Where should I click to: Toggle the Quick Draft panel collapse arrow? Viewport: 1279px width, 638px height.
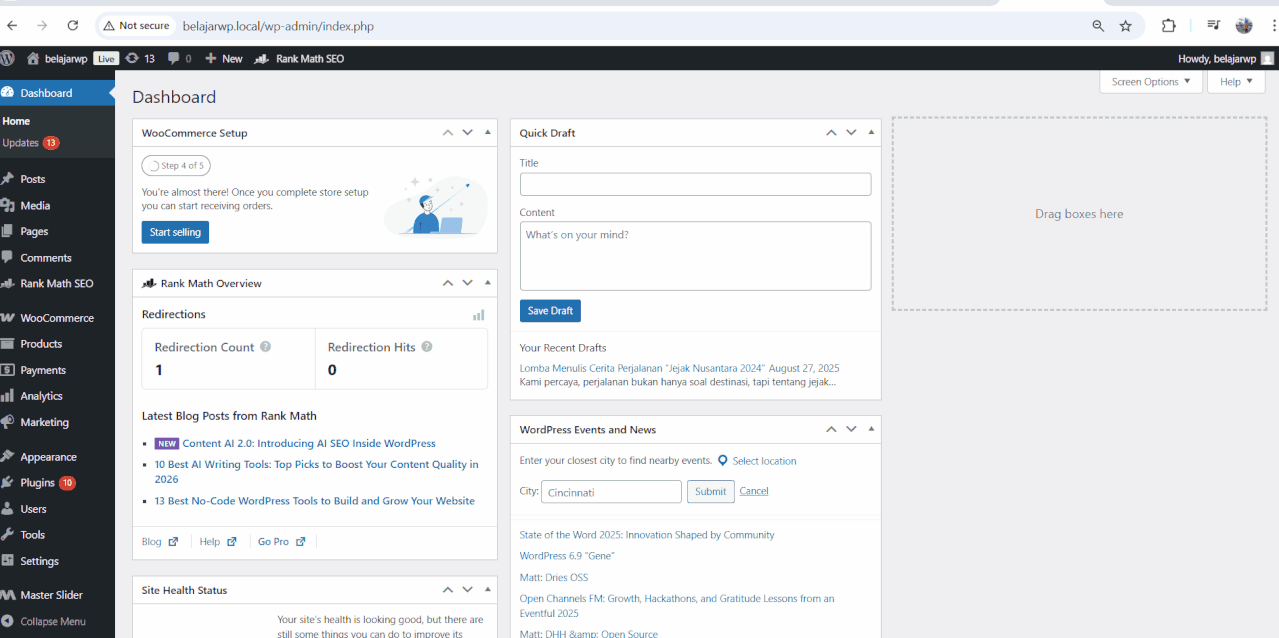click(x=871, y=132)
